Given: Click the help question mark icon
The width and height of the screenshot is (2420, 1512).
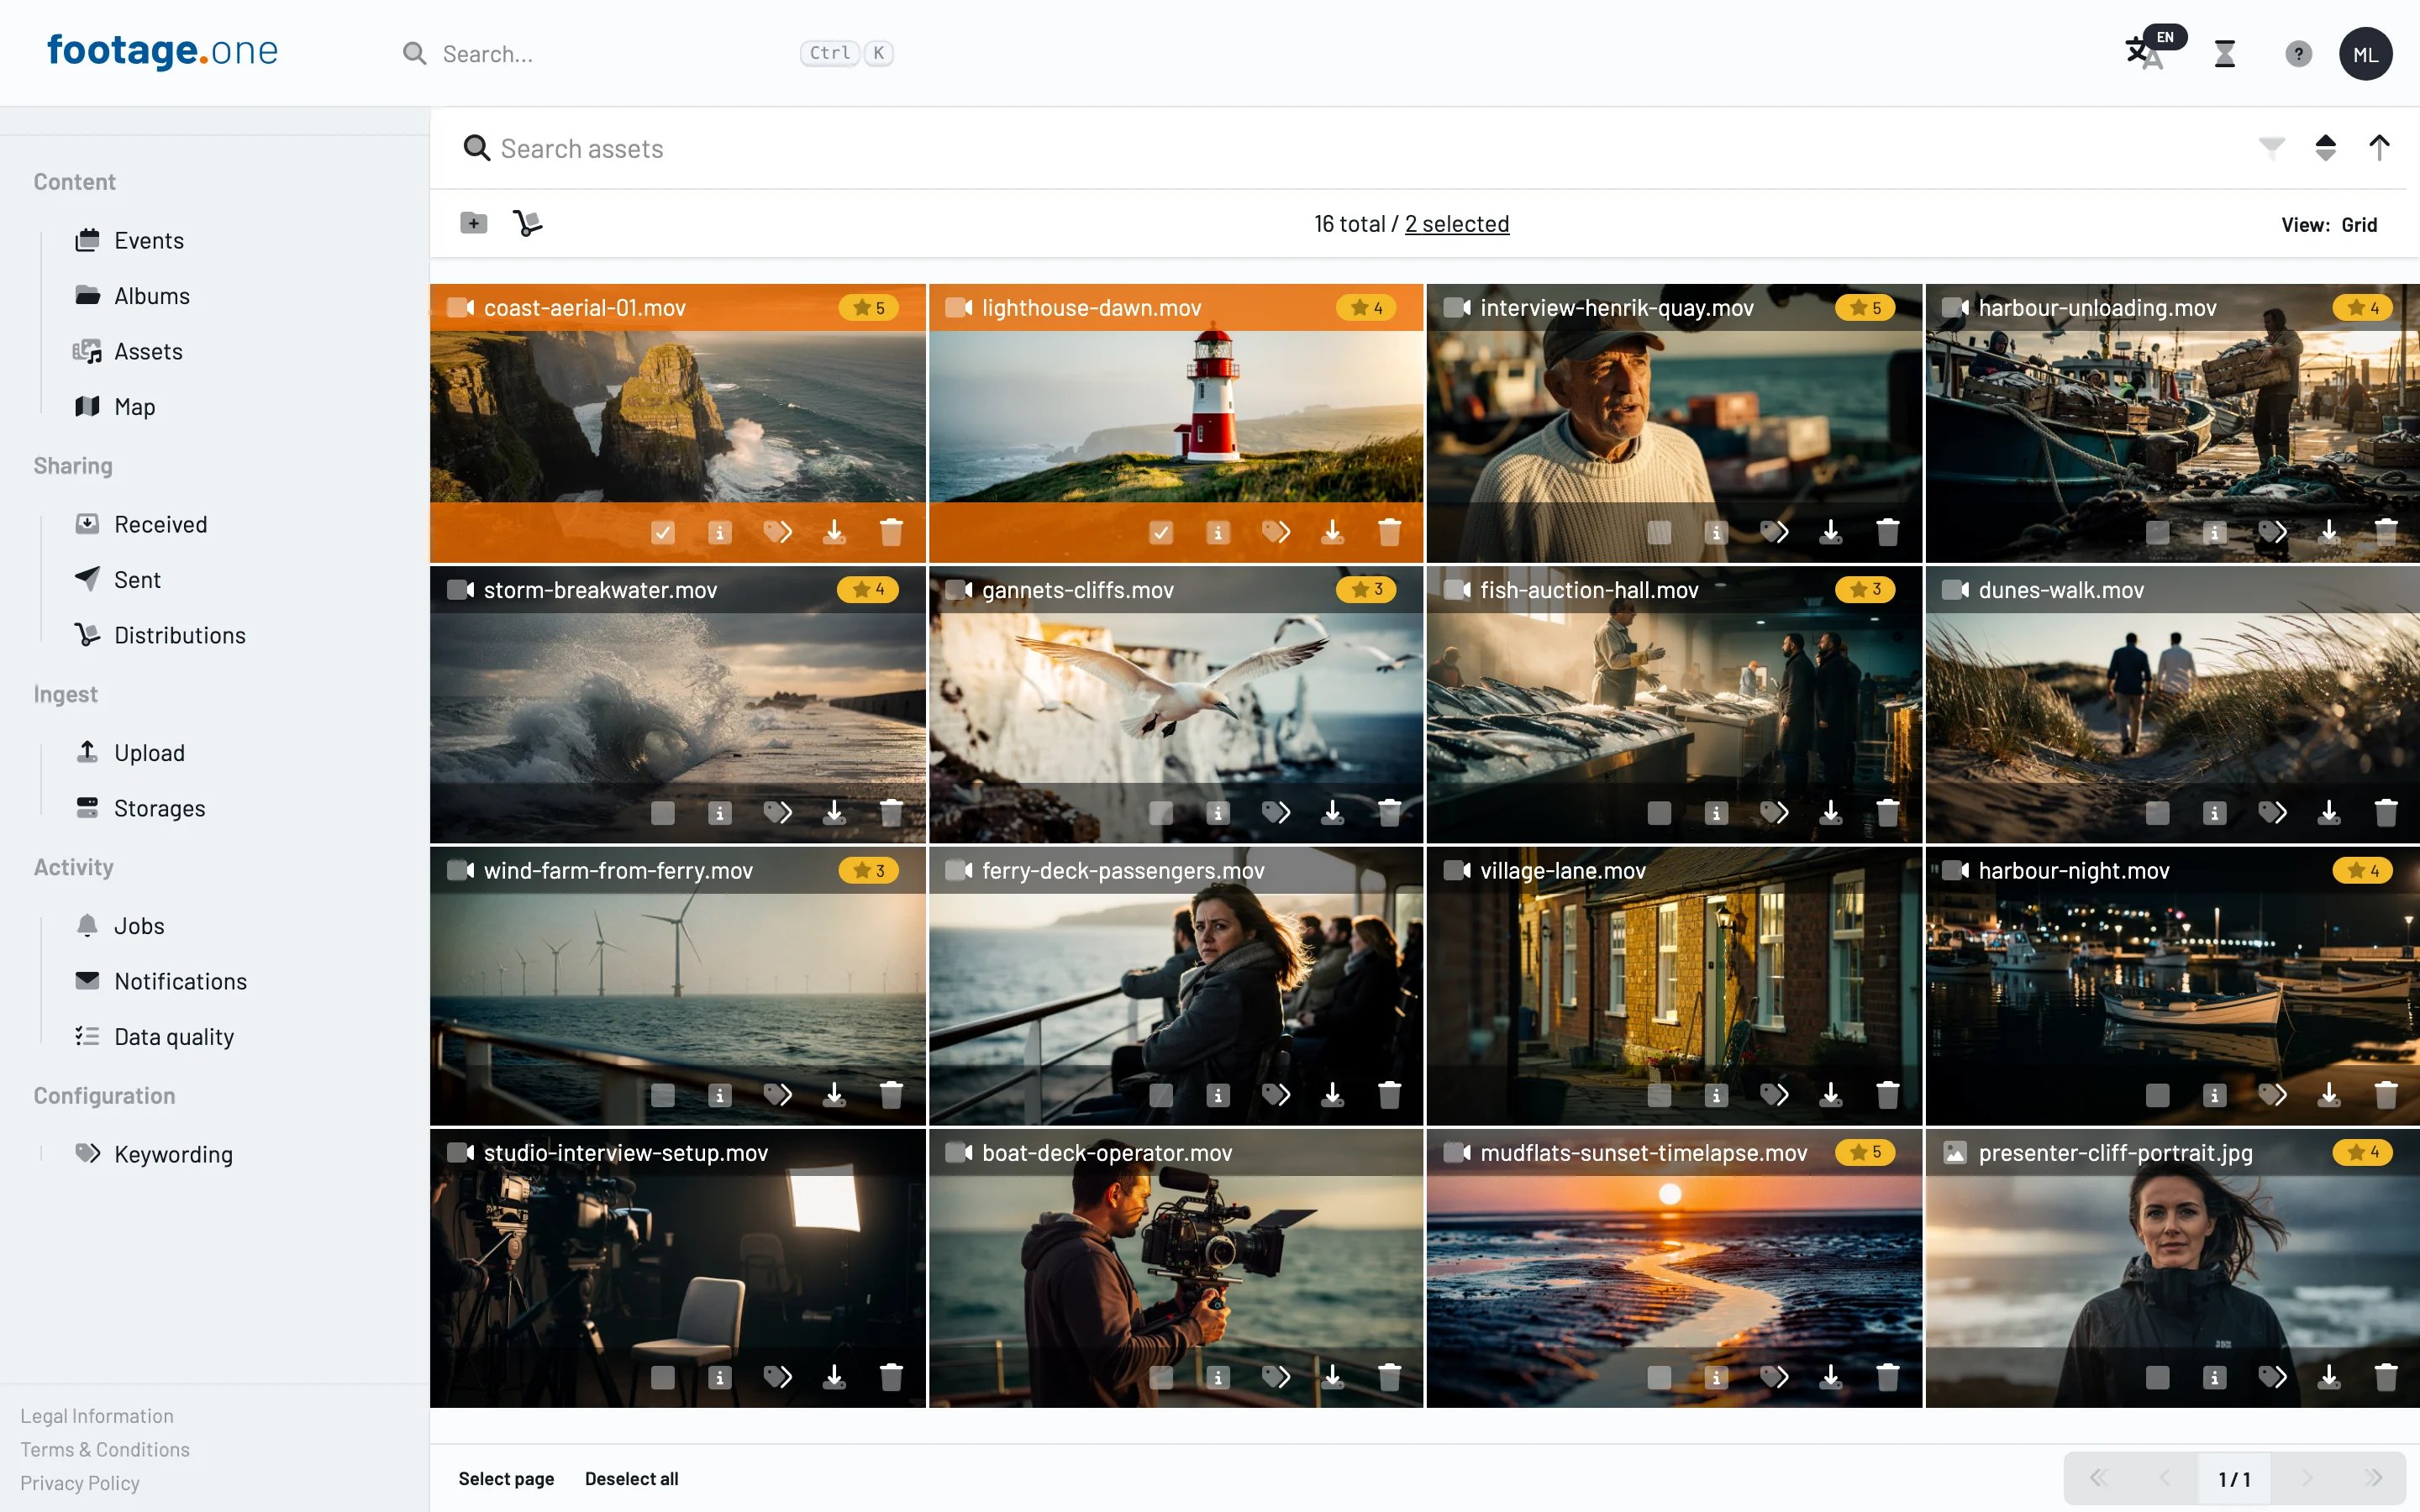Looking at the screenshot, I should [2298, 53].
